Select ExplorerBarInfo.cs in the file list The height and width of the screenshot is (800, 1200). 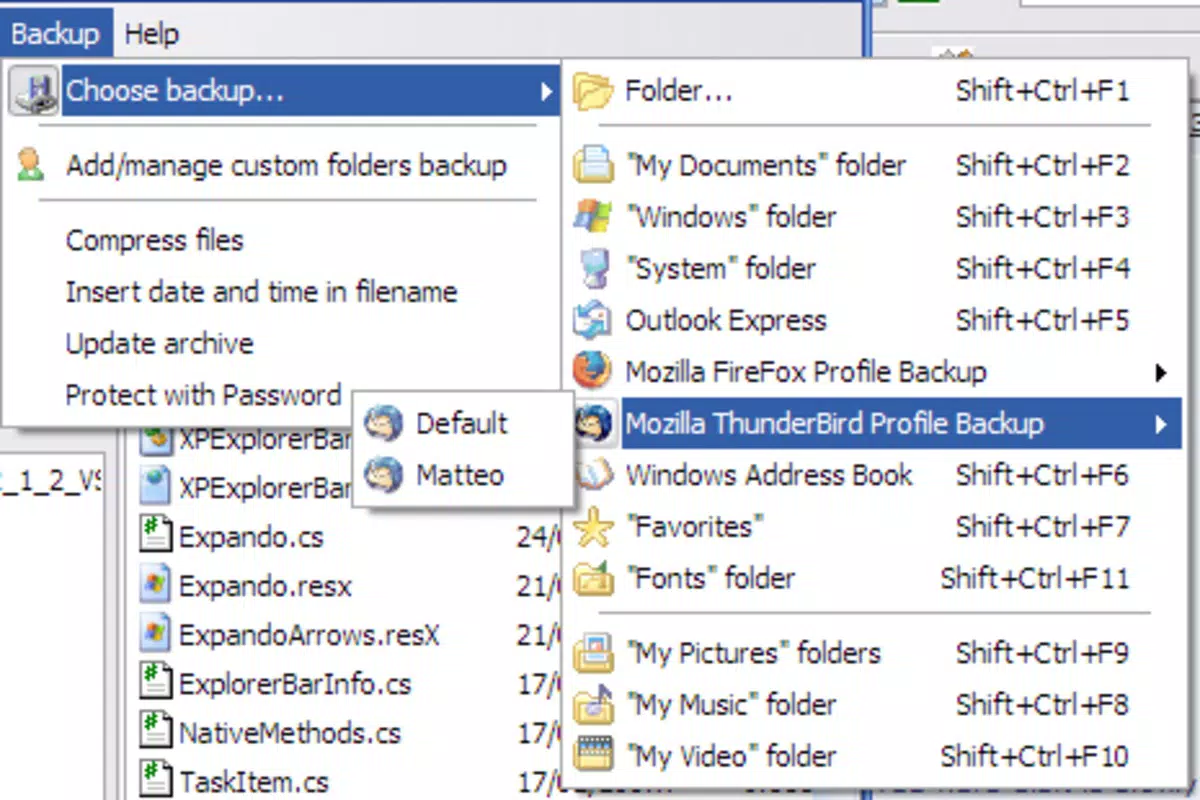[295, 685]
